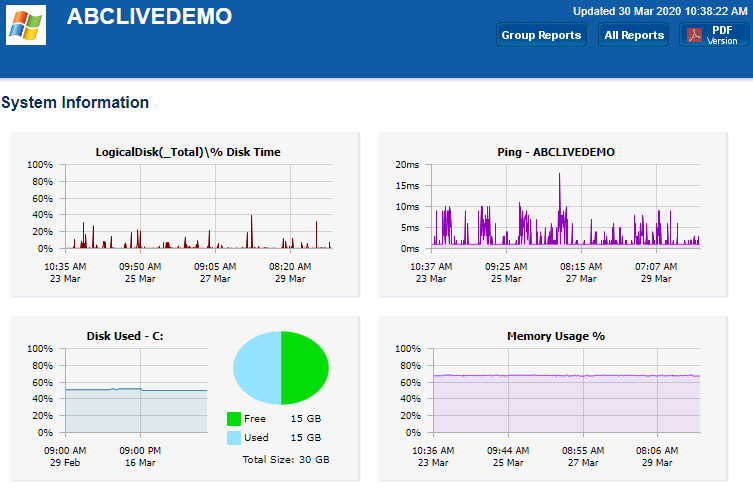
Task: Click the Windows logo icon in the header
Action: 26,26
